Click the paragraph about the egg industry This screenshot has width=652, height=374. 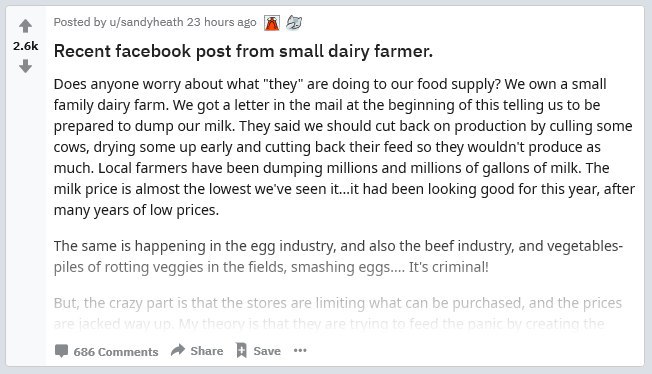(x=338, y=256)
